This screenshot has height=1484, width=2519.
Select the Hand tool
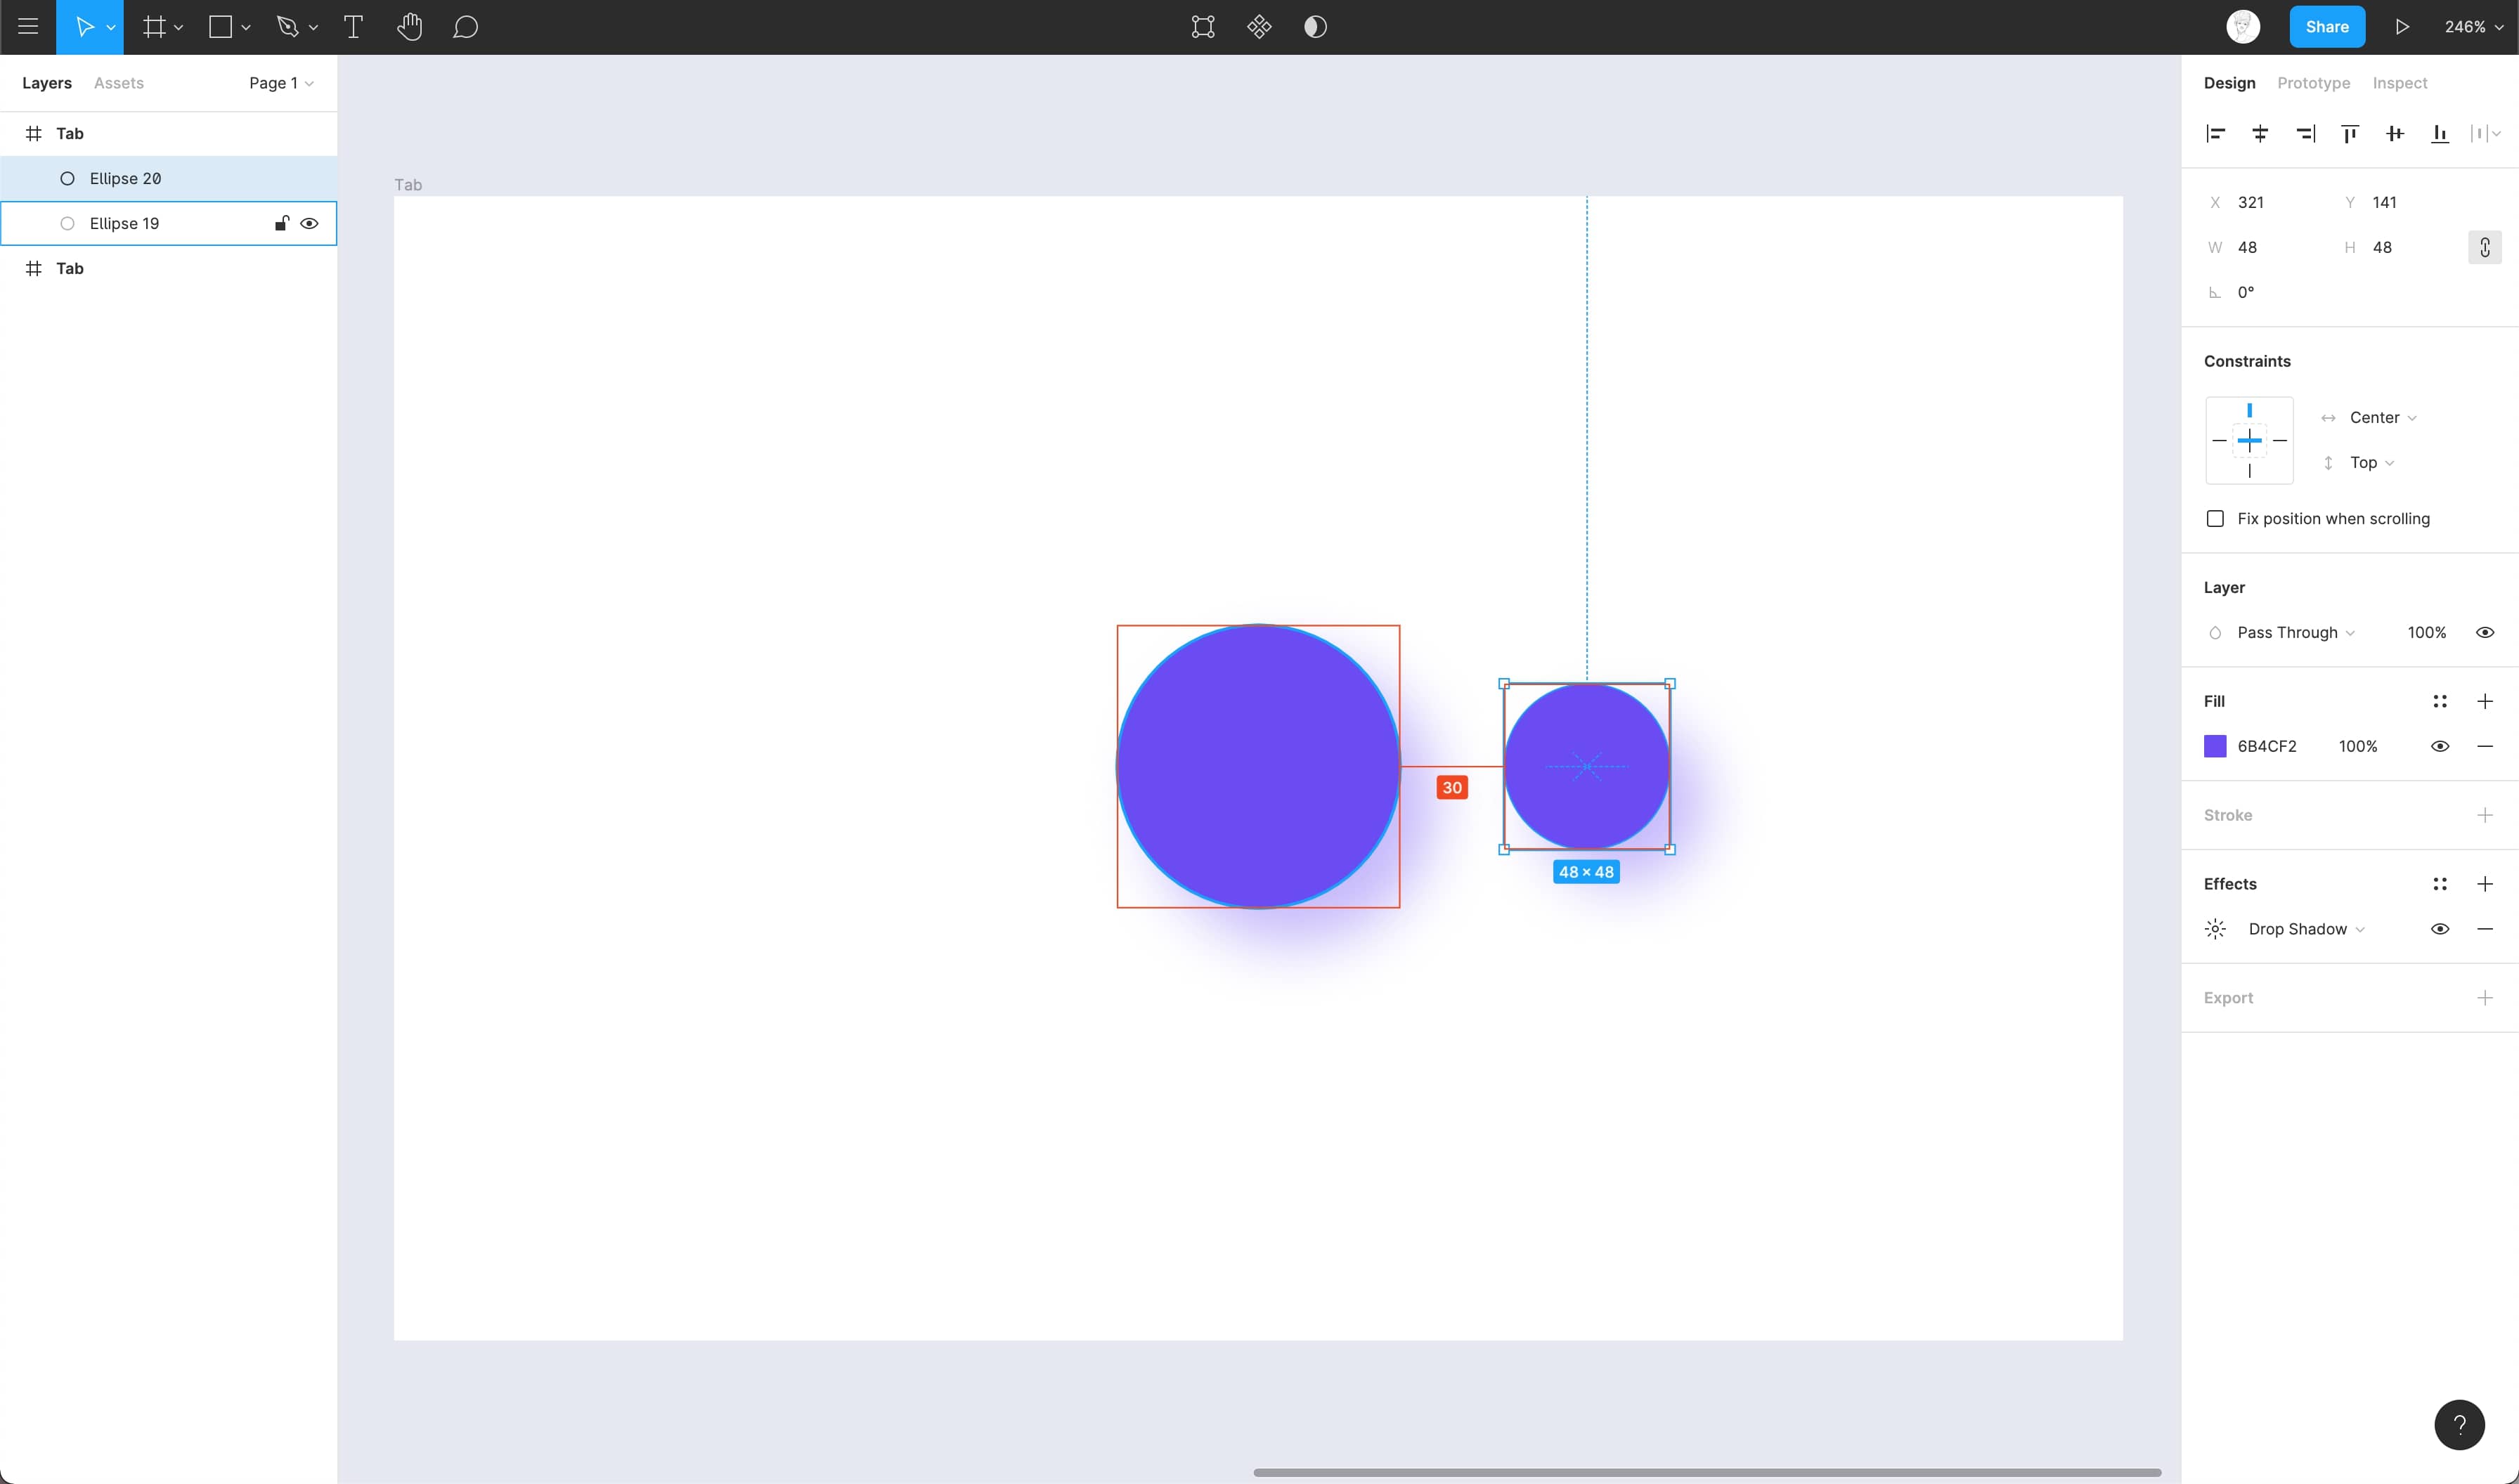tap(409, 27)
